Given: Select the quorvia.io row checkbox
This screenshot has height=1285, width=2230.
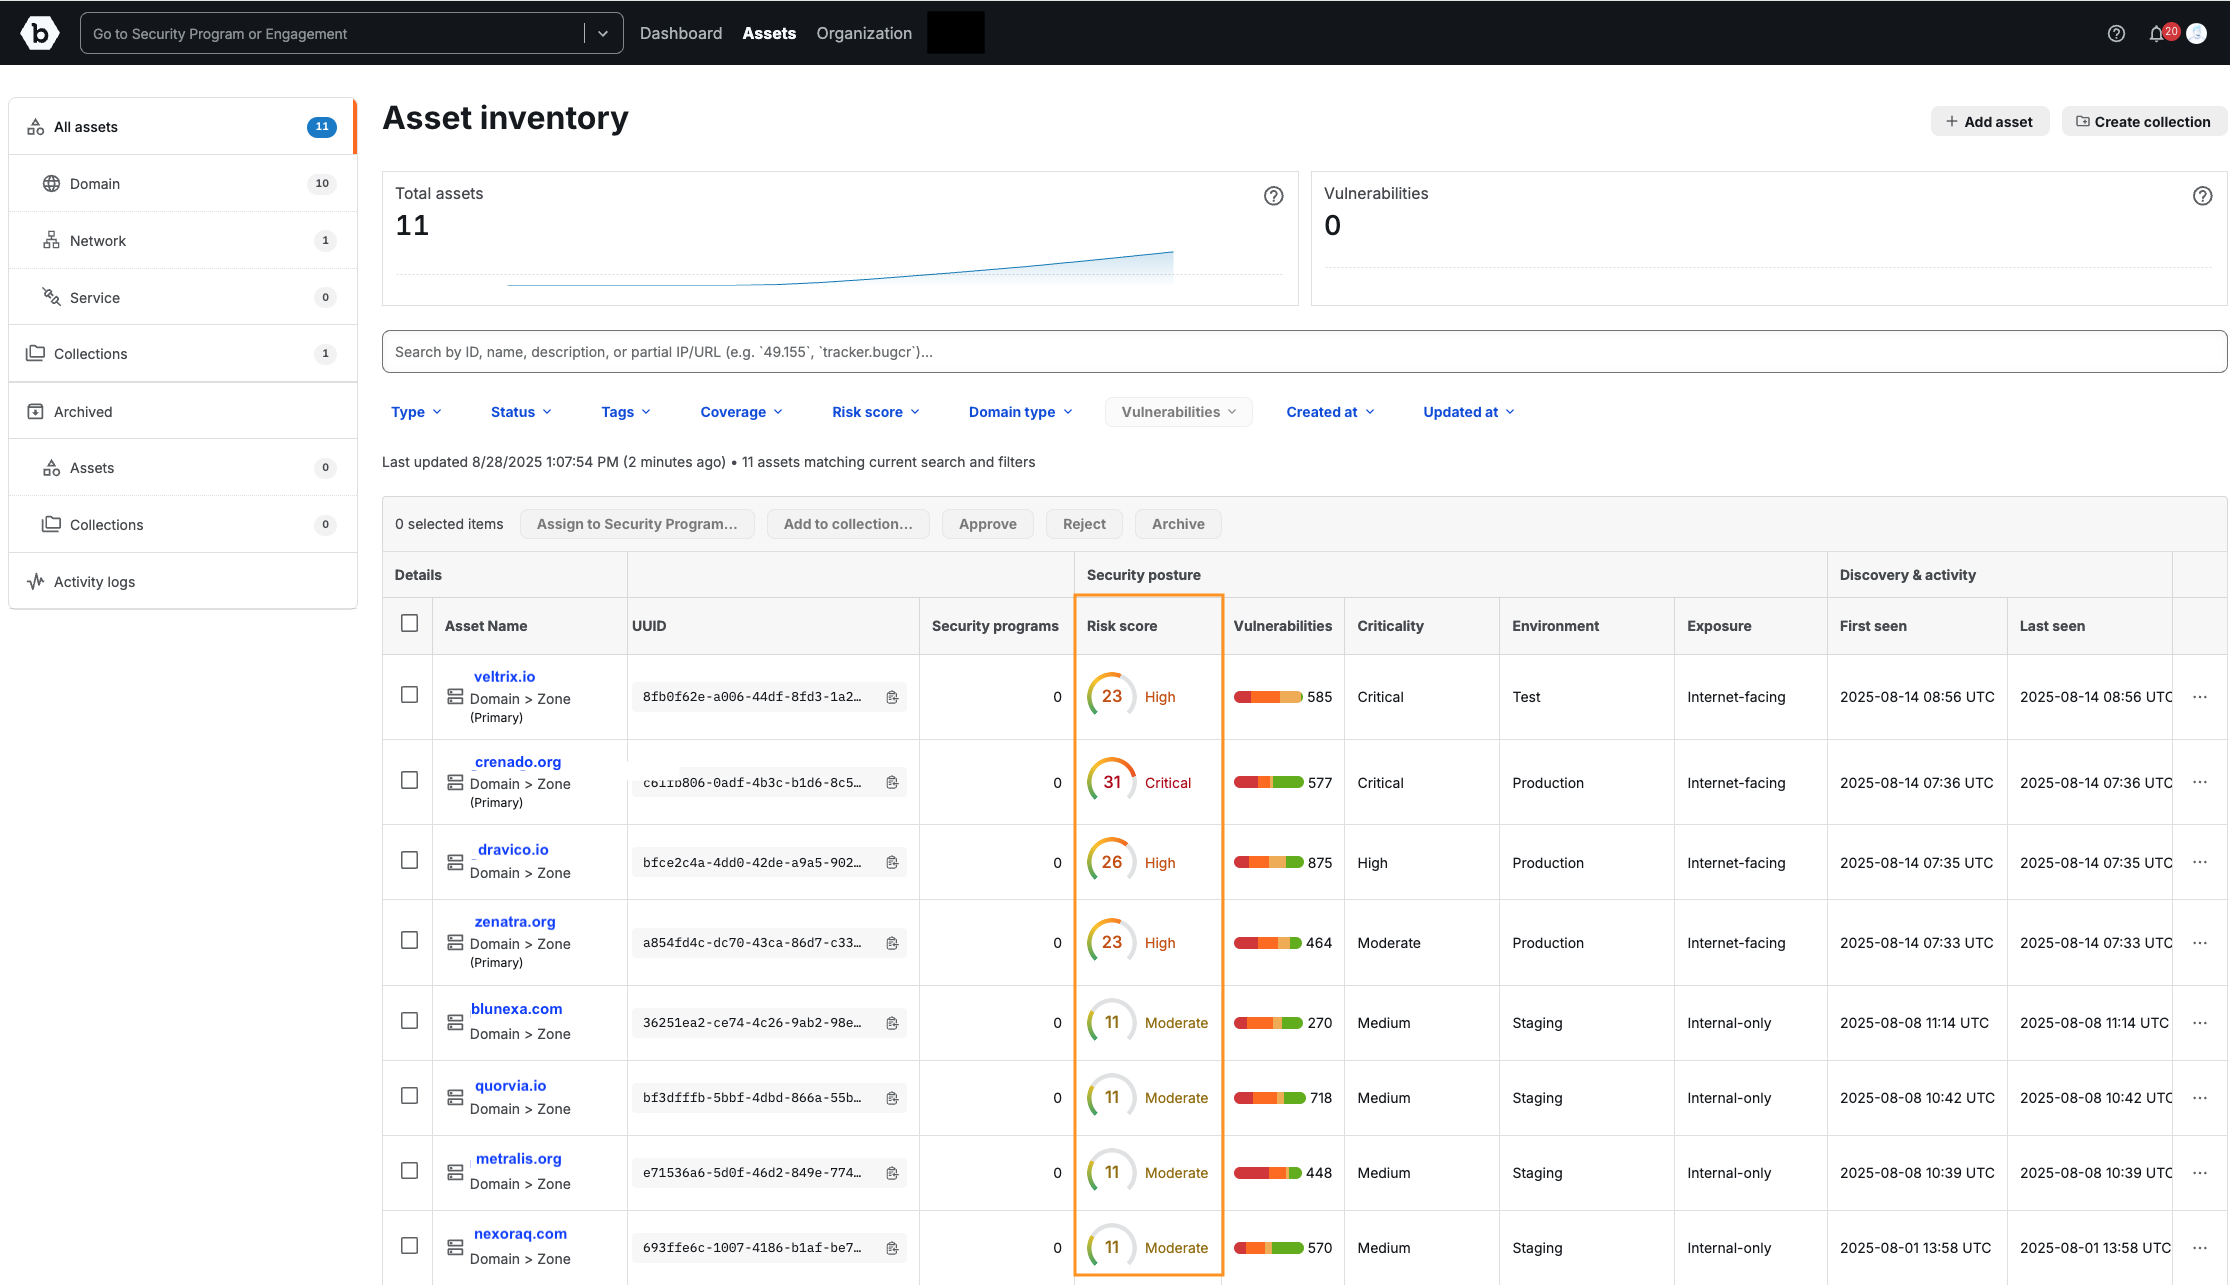Looking at the screenshot, I should (x=409, y=1096).
